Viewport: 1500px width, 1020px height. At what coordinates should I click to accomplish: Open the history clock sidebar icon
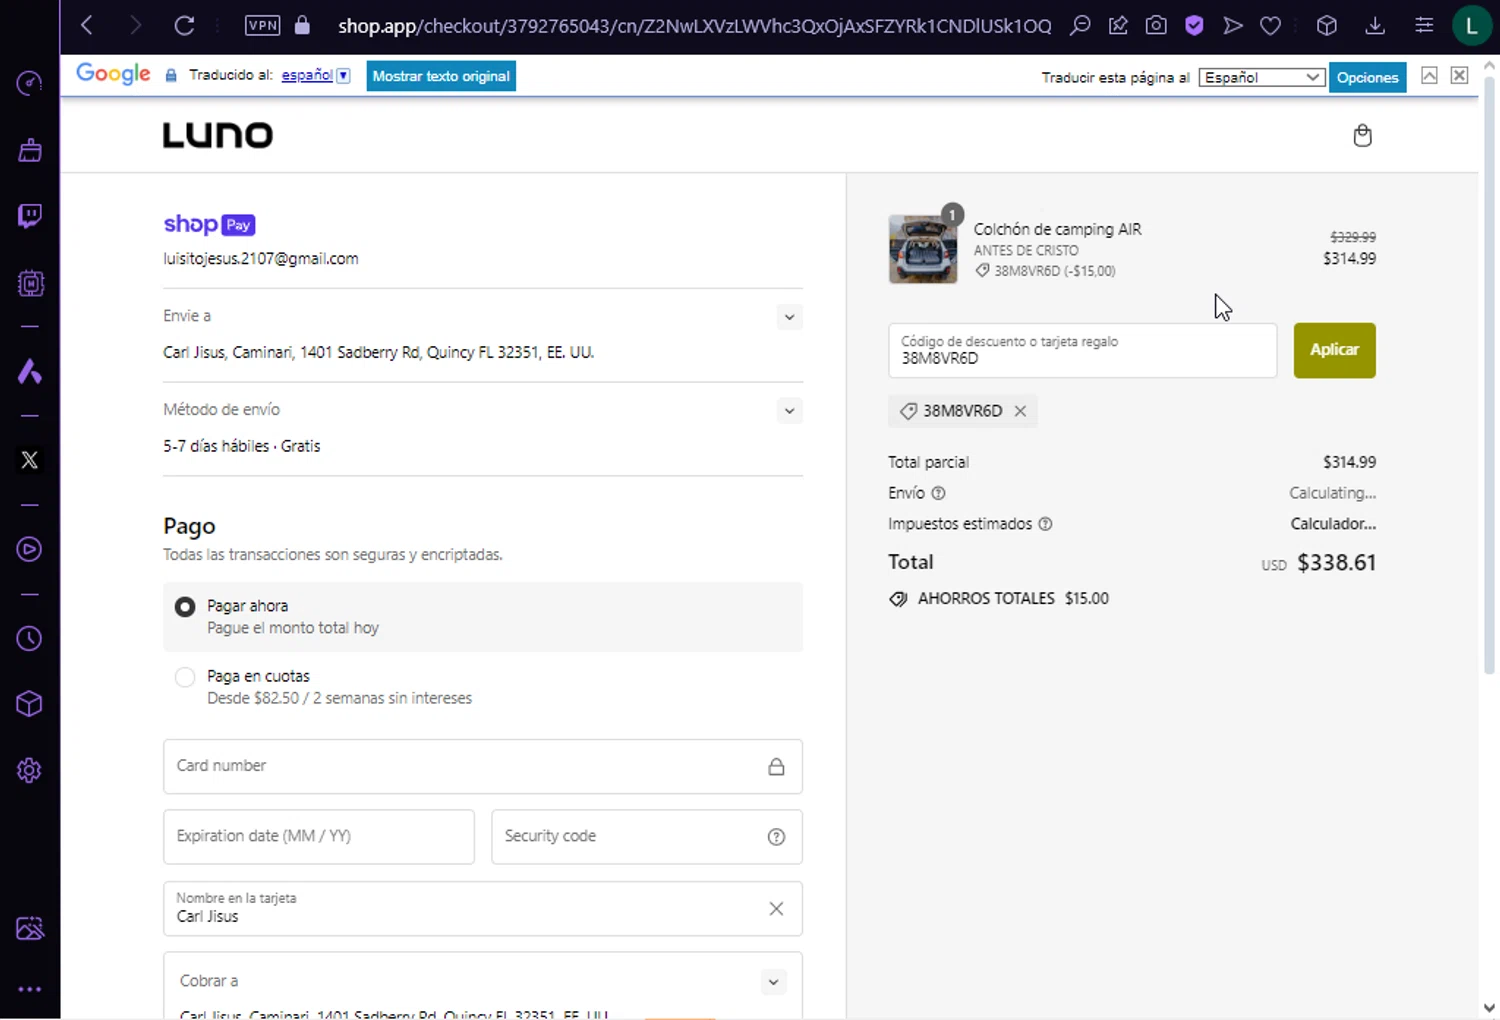pos(29,638)
